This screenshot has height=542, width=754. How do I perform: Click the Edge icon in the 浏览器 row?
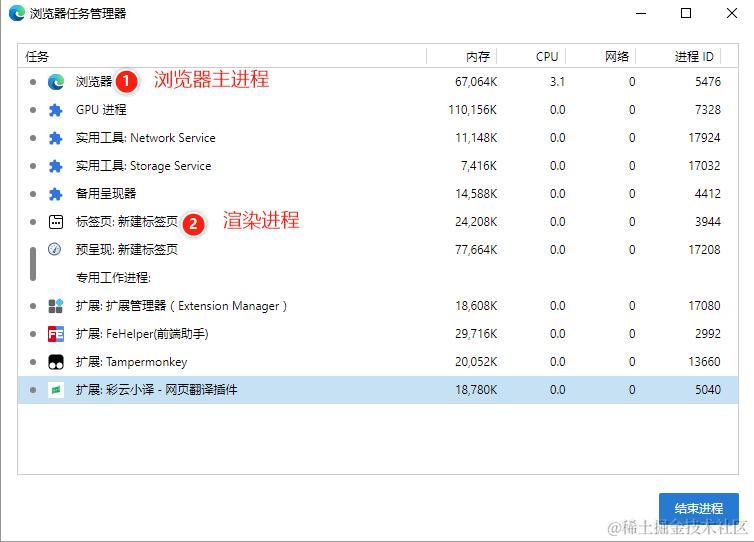click(x=56, y=82)
